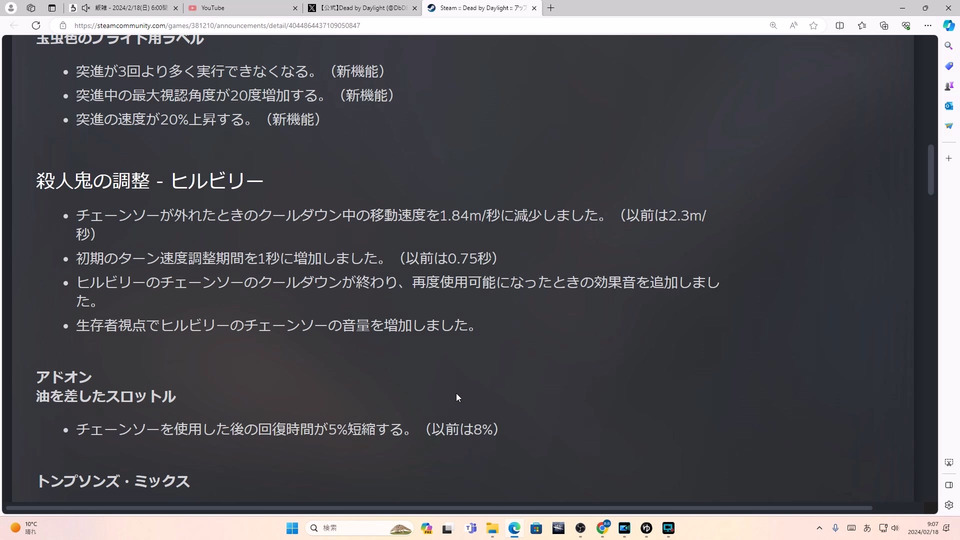Open Edge Settings and more menu
This screenshot has height=540, width=960.
(928, 26)
